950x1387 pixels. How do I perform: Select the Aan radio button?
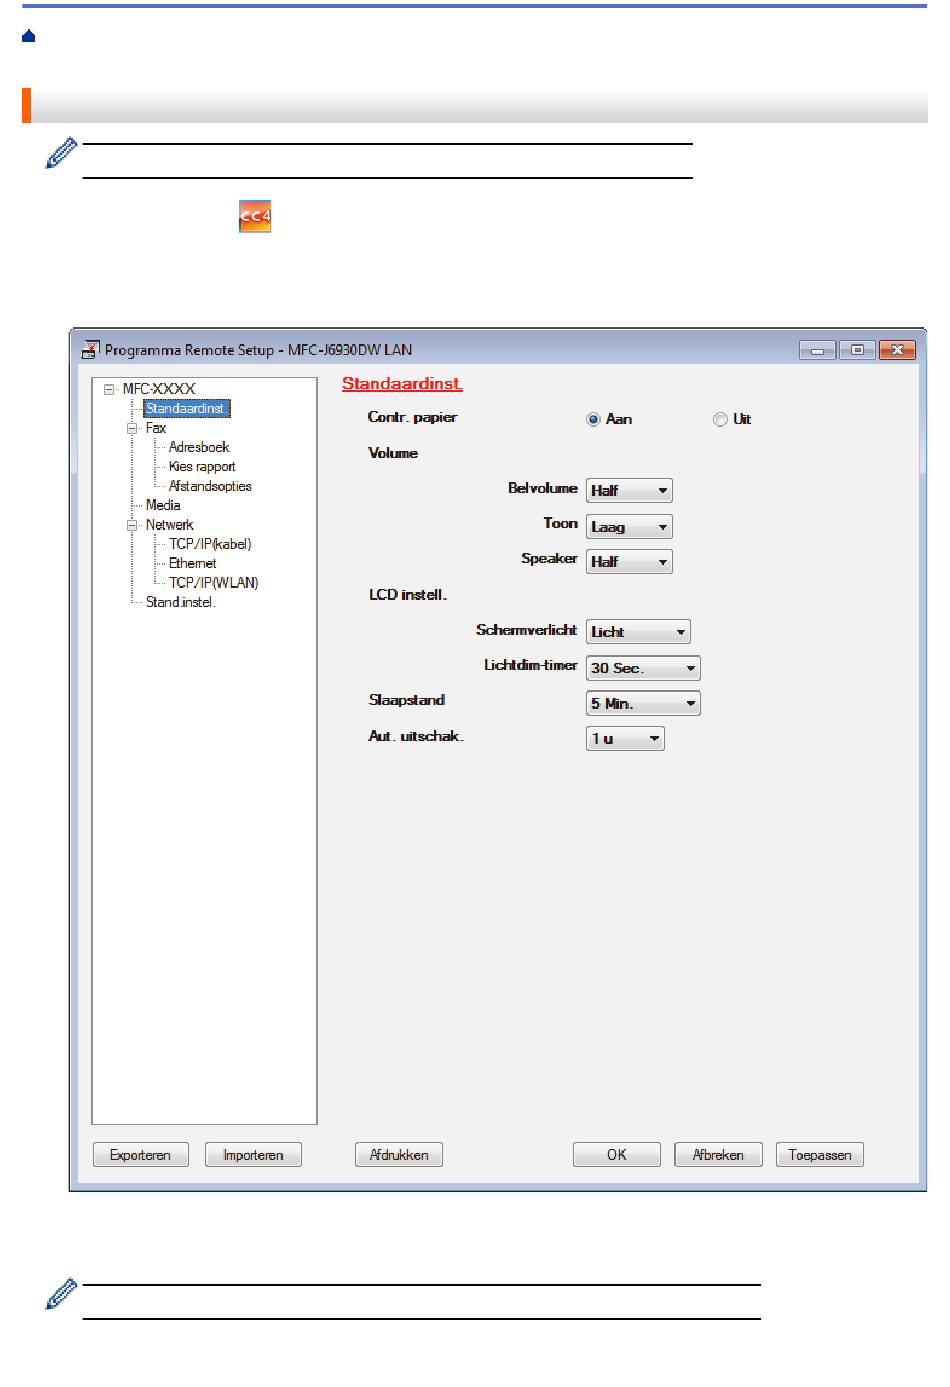click(x=593, y=420)
